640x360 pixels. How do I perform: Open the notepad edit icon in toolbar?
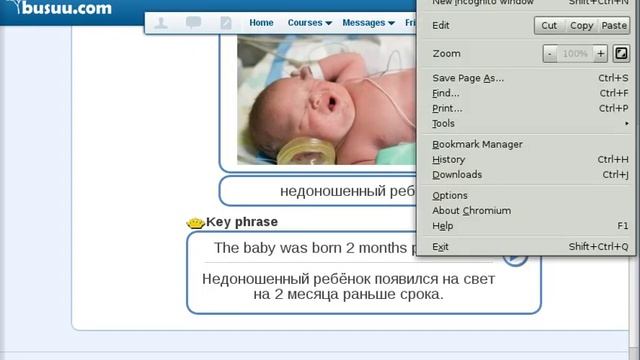(x=226, y=22)
